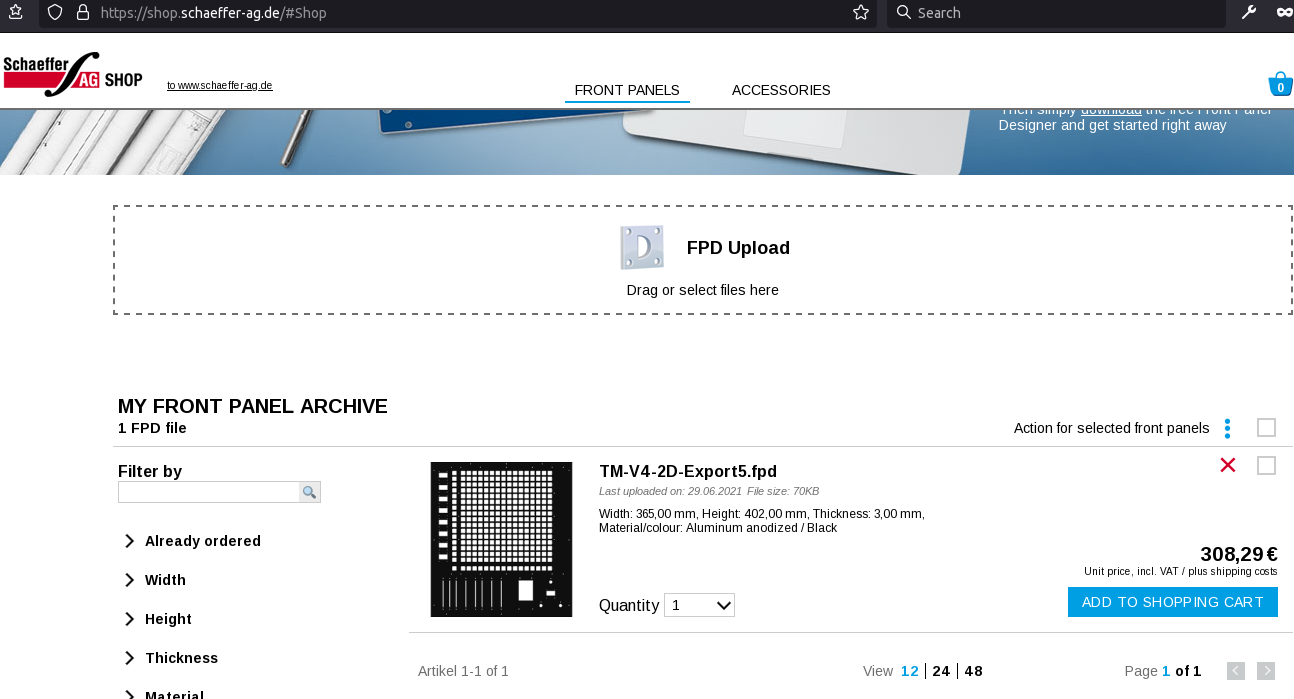The width and height of the screenshot is (1294, 699).
Task: Click the Filter by text field
Action: 208,492
